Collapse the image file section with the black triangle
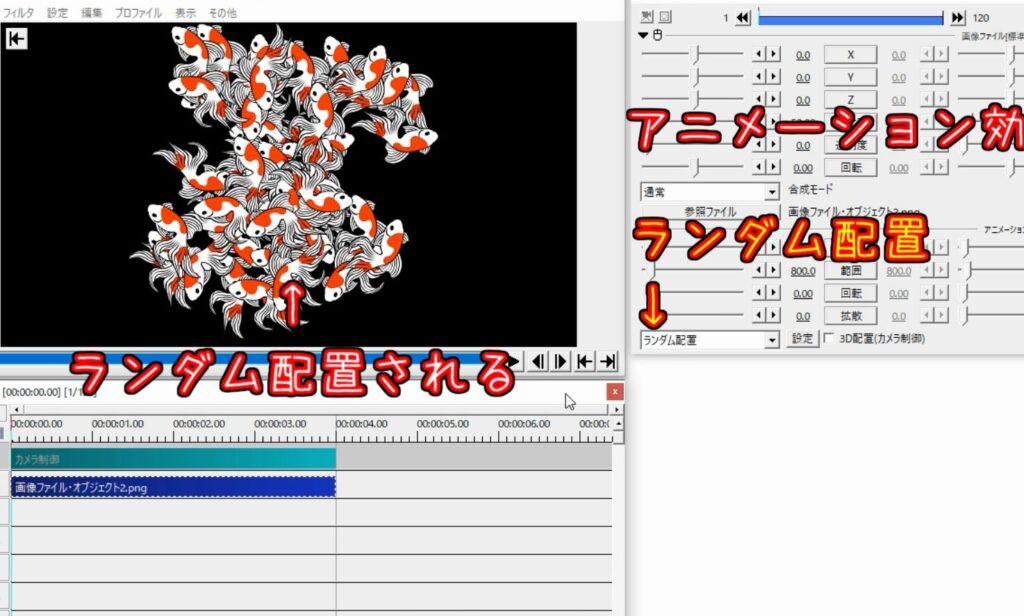 (644, 35)
